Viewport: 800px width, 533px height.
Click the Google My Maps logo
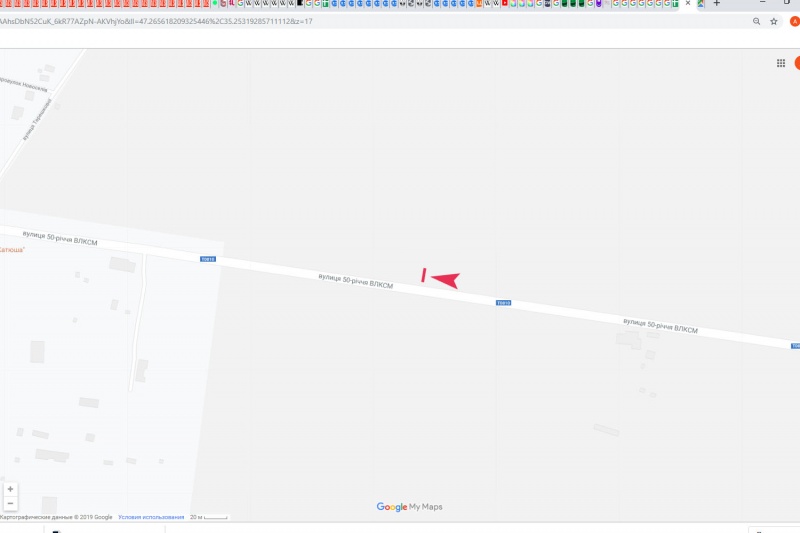coord(409,506)
